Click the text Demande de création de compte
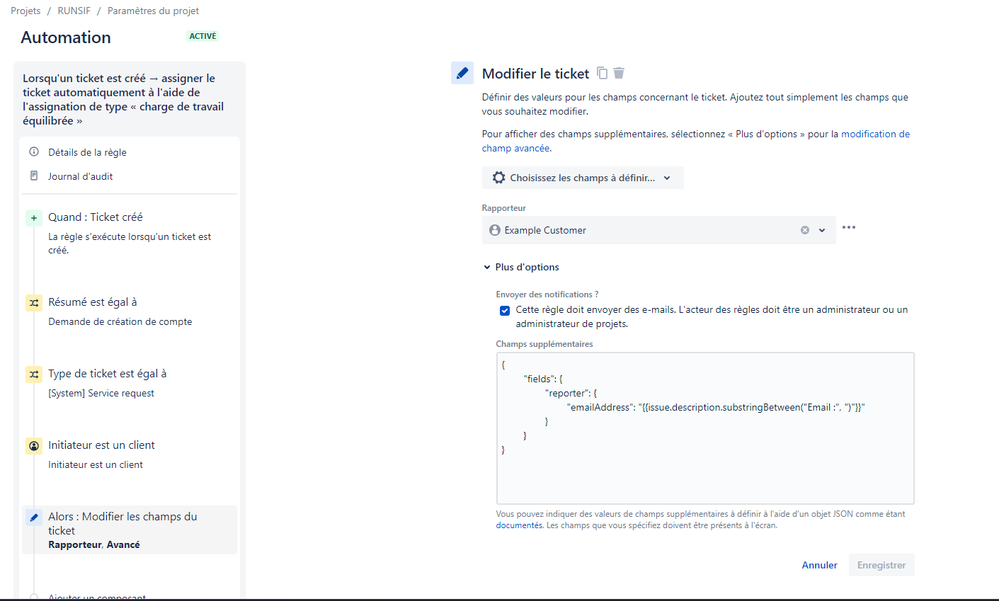Viewport: 999px width, 601px height. pos(120,322)
